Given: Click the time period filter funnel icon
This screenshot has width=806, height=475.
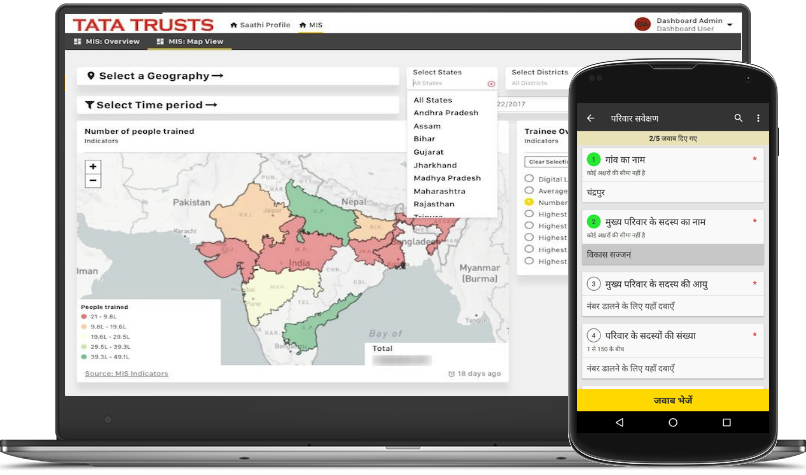Looking at the screenshot, I should click(x=89, y=105).
